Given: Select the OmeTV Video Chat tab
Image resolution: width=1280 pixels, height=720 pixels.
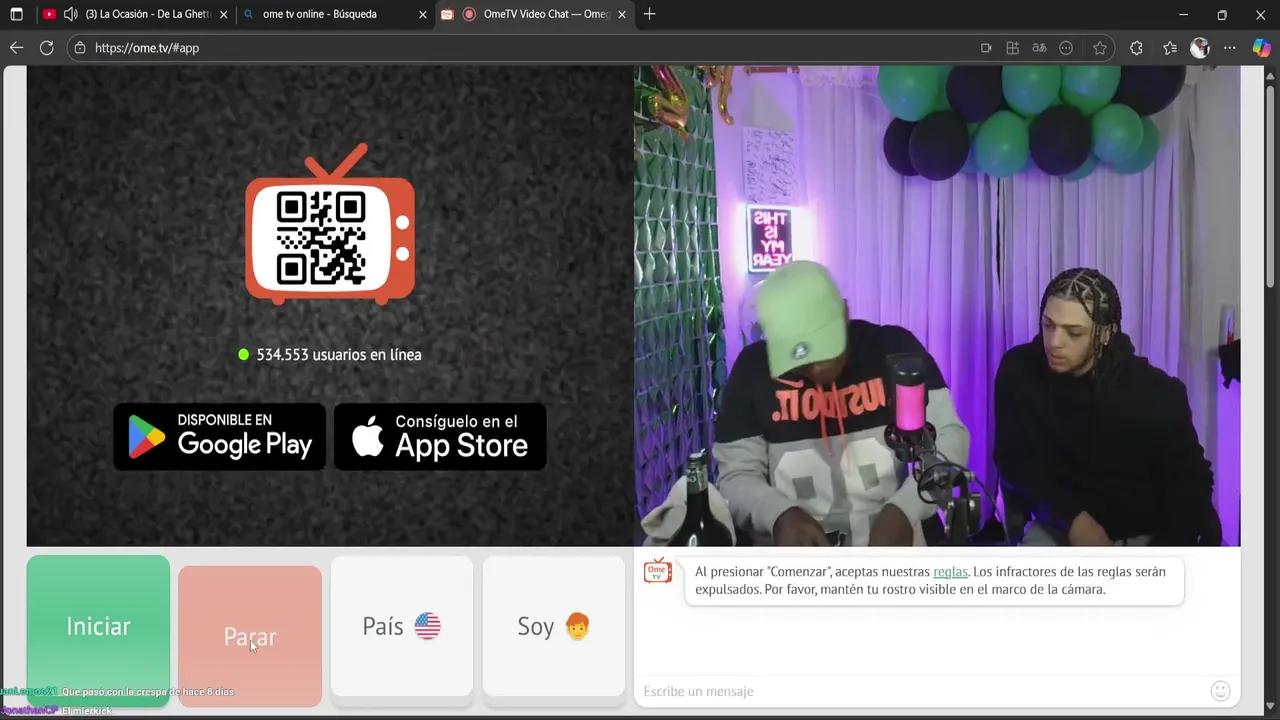Looking at the screenshot, I should (x=535, y=14).
